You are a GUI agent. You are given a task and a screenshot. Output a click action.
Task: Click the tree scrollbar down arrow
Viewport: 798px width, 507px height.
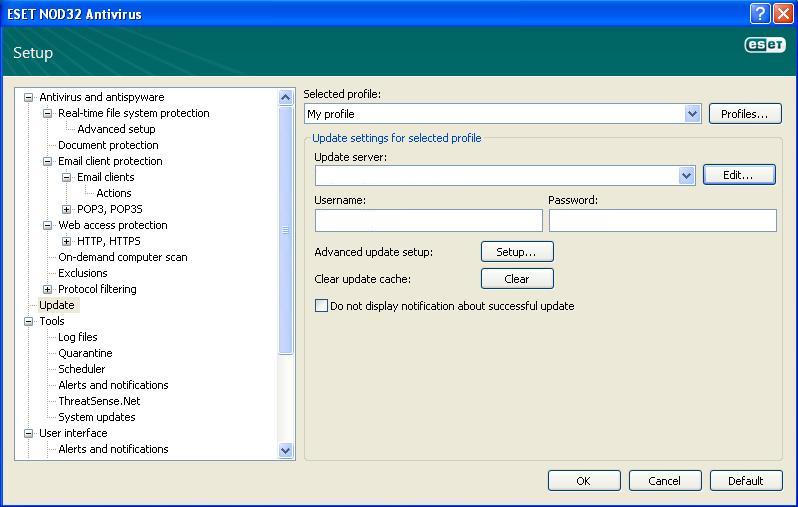(286, 450)
